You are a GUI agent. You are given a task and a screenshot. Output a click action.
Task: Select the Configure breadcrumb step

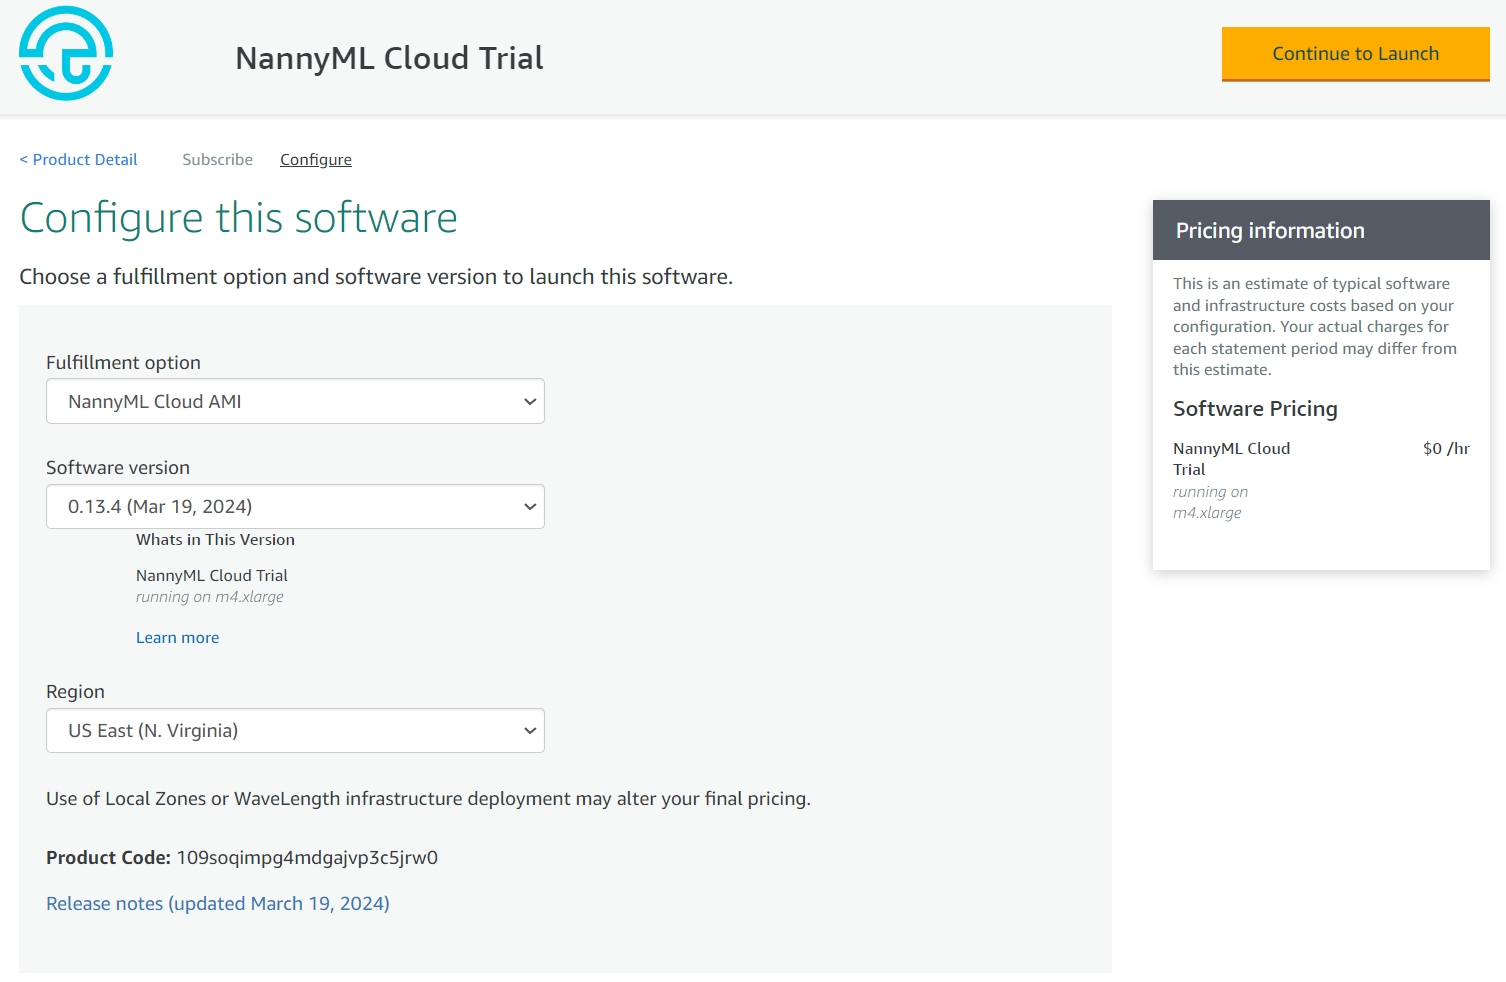pyautogui.click(x=315, y=160)
